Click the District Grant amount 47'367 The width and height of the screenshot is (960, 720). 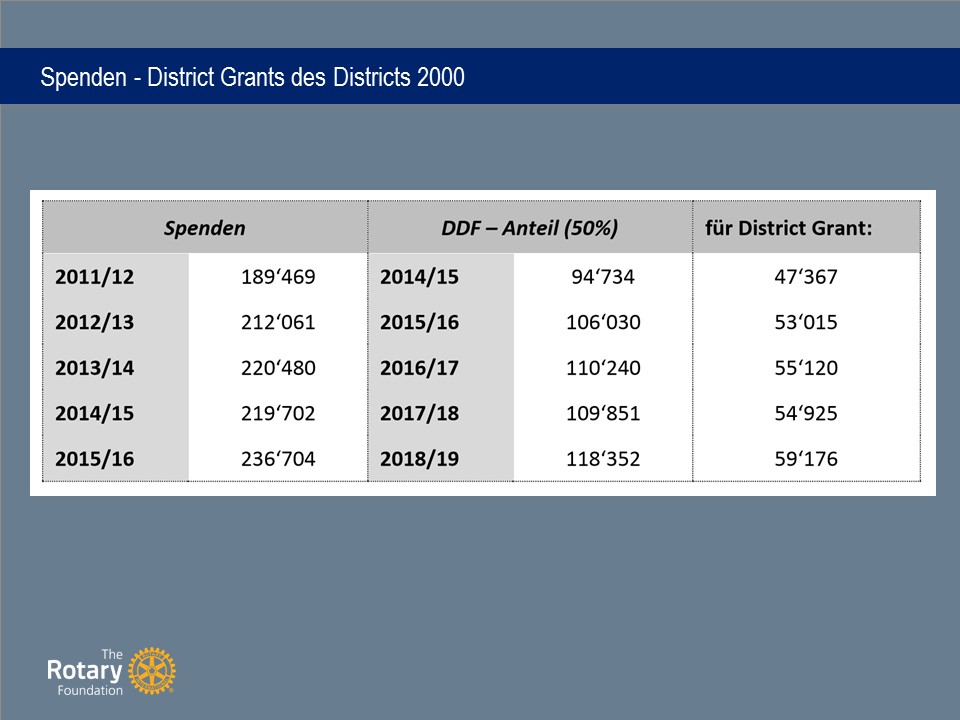coord(806,277)
